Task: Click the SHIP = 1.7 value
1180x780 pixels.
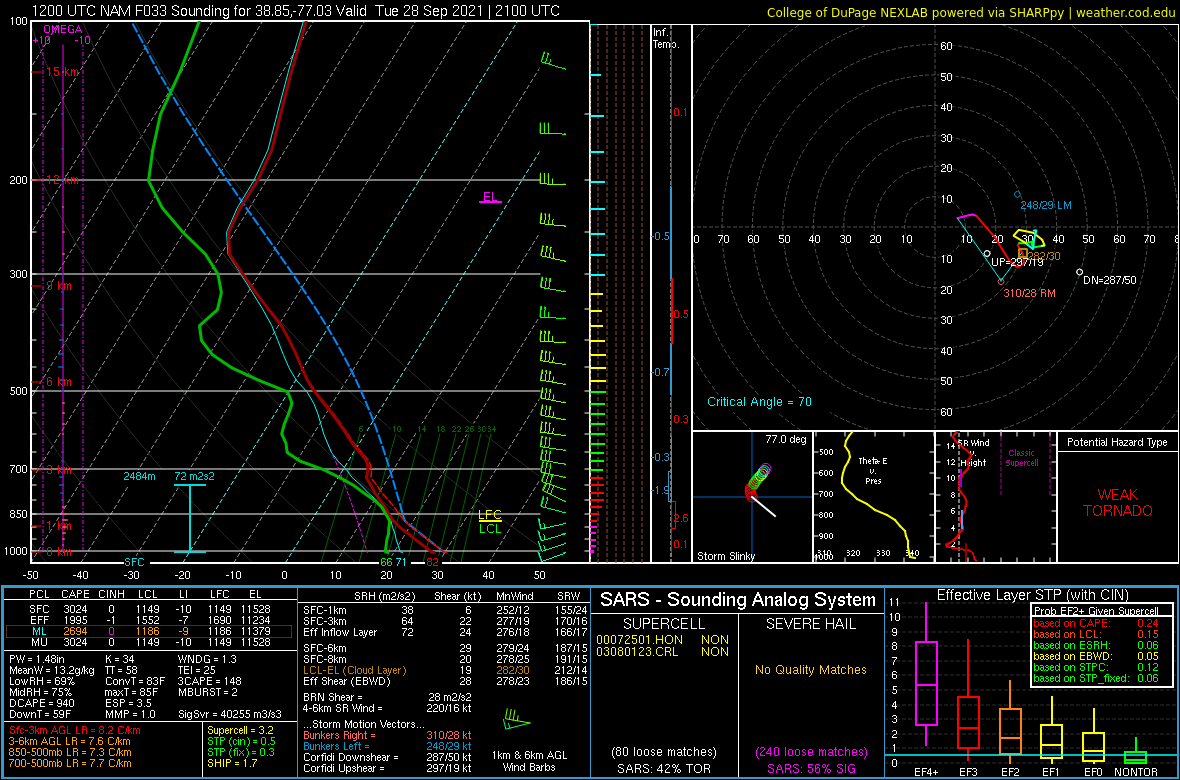Action: pos(232,763)
